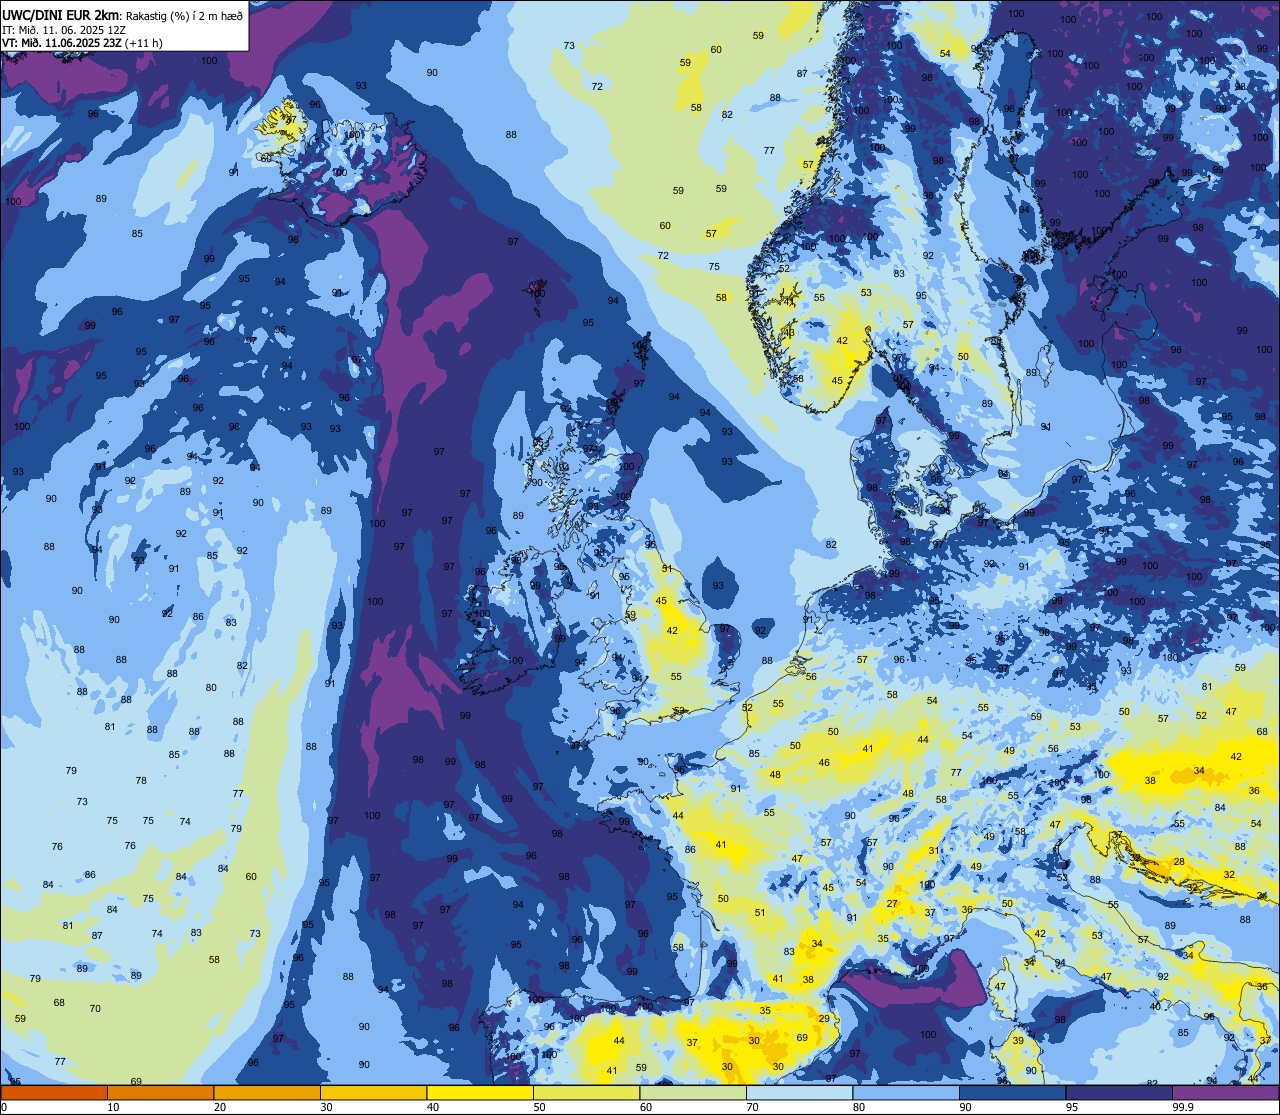Click the 'VT: Mið. 11.06.2025 23Z (+11 h)' line
The width and height of the screenshot is (1280, 1115).
82,43
